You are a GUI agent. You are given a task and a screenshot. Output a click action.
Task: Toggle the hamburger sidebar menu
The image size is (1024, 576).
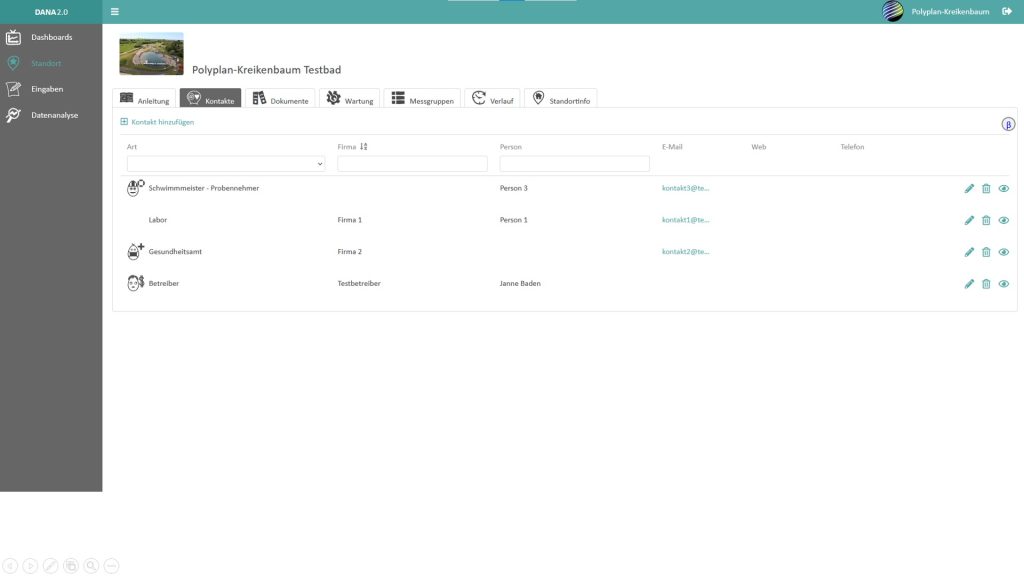click(x=114, y=12)
